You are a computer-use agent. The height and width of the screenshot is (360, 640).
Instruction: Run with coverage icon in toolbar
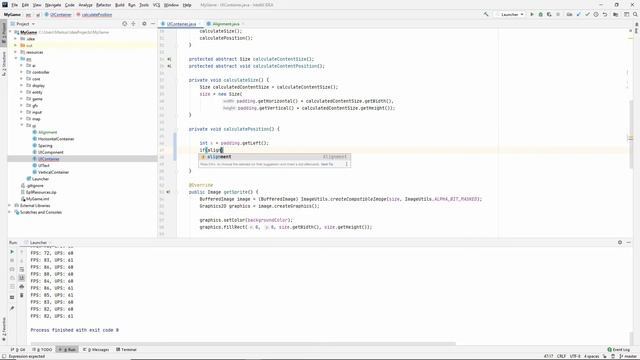coord(549,14)
